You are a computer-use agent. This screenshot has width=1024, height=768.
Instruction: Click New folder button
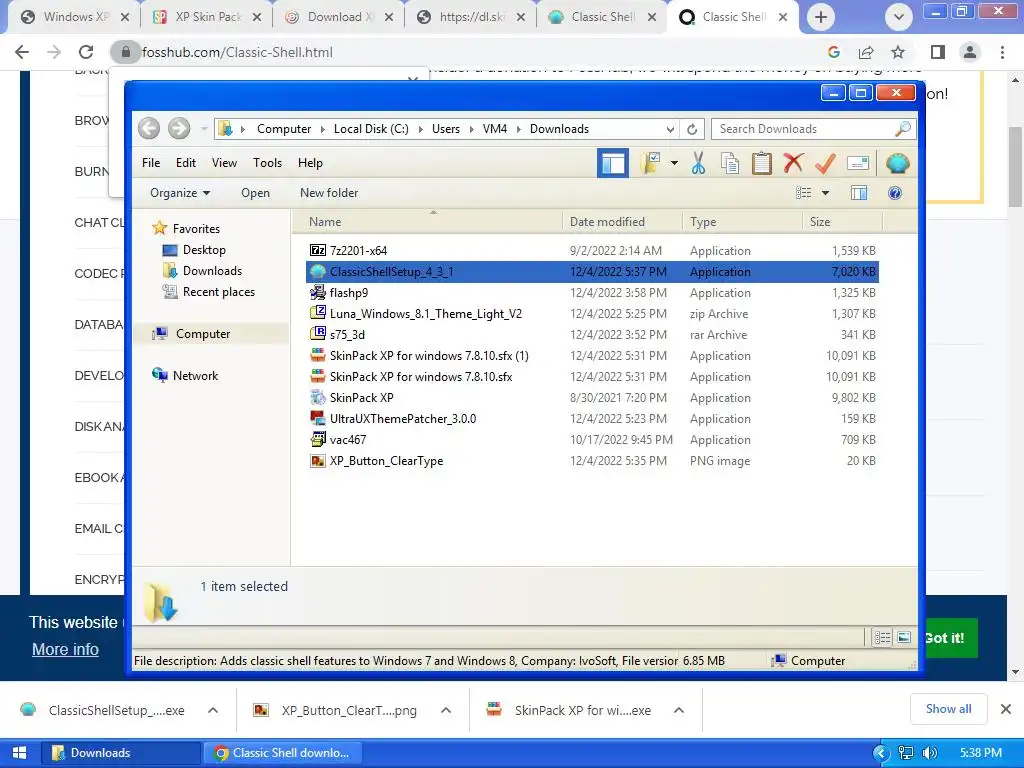pos(329,193)
